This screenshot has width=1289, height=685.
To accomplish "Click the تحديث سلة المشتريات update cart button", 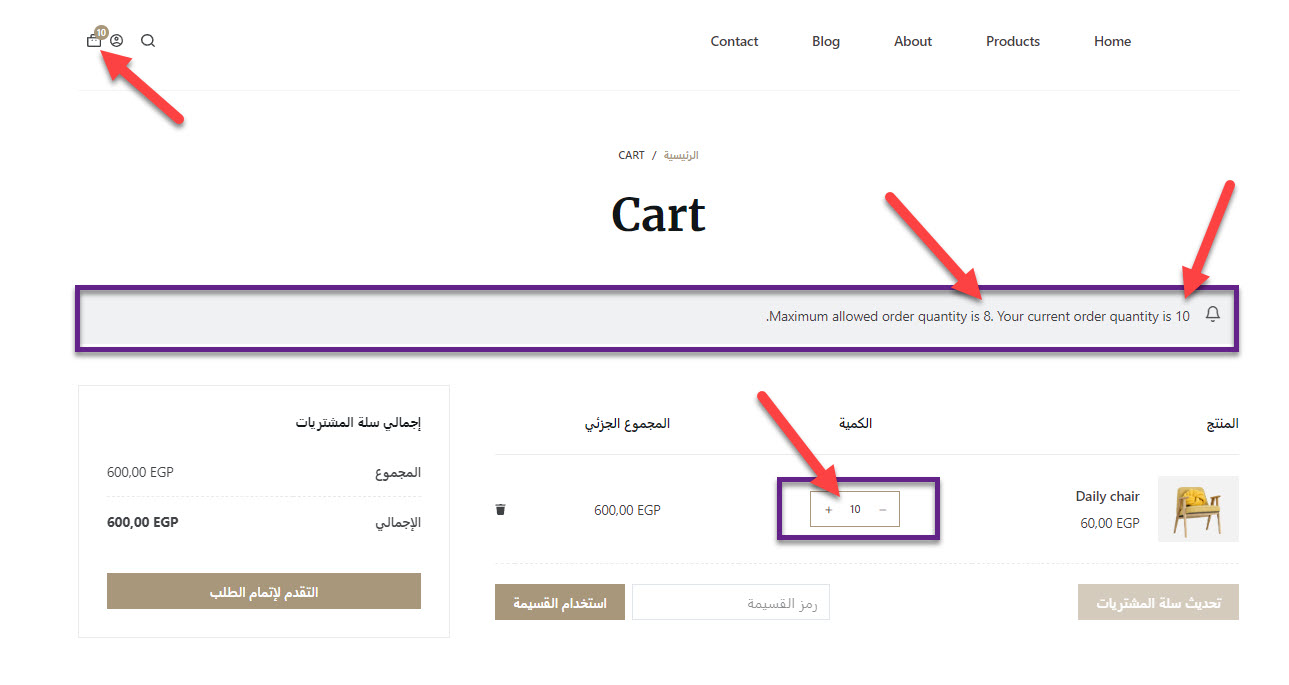I will pyautogui.click(x=1158, y=603).
